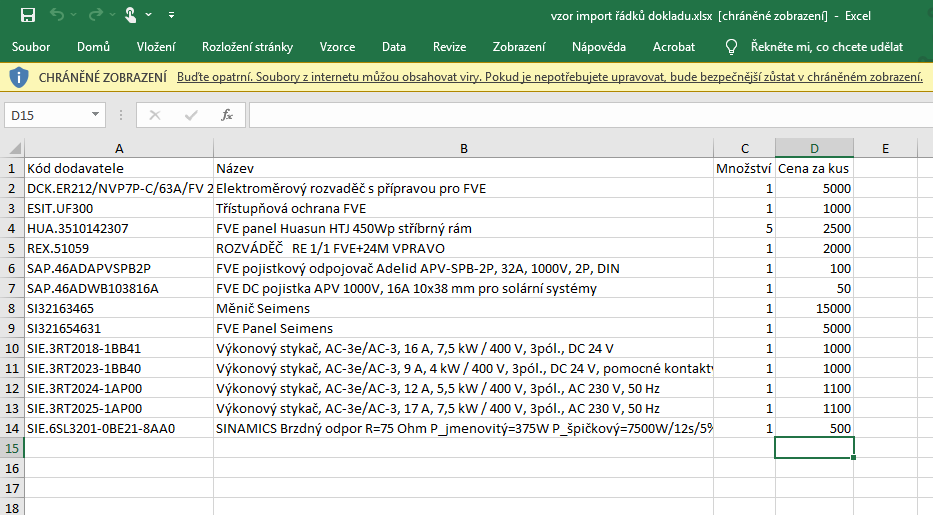This screenshot has width=933, height=515.
Task: Click the Redo arrow icon
Action: pyautogui.click(x=95, y=14)
